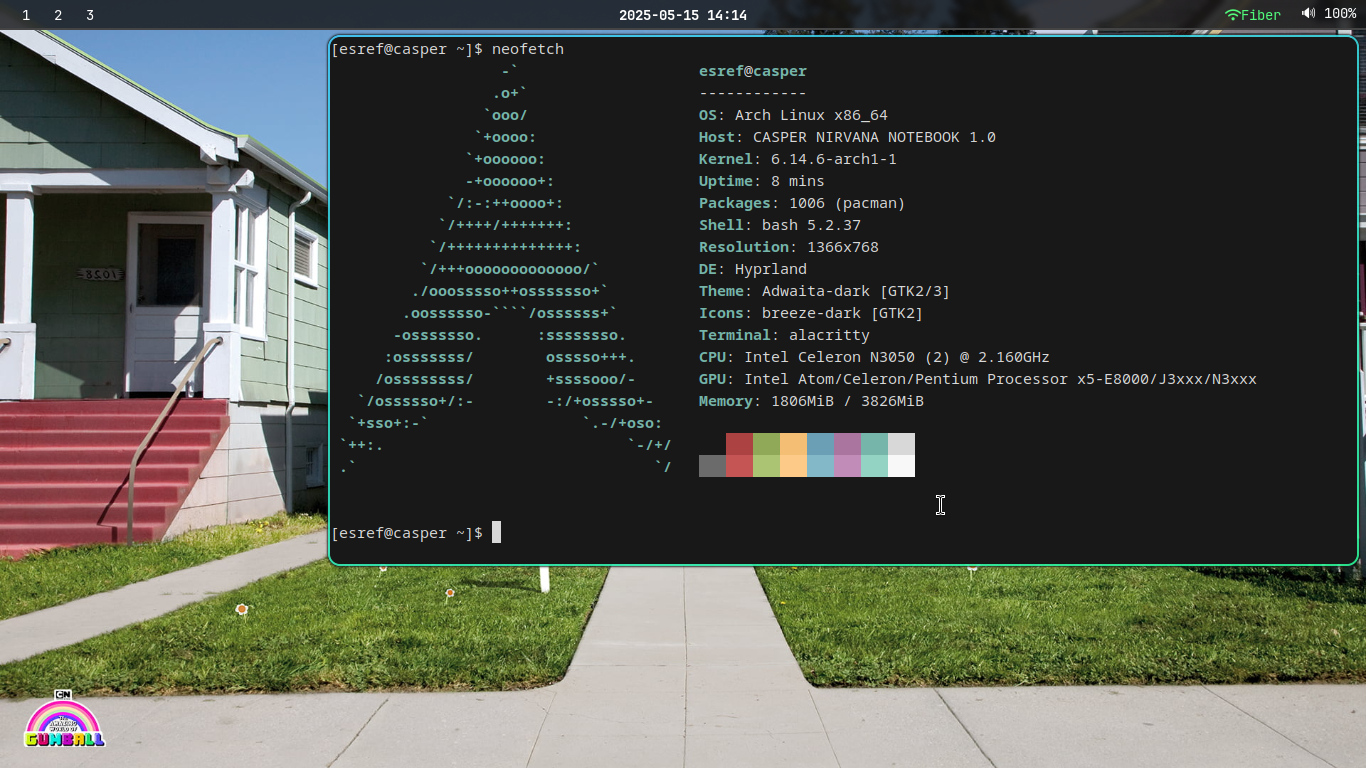The image size is (1366, 768).
Task: Click the light green swatch in the lower palette row
Action: click(766, 466)
